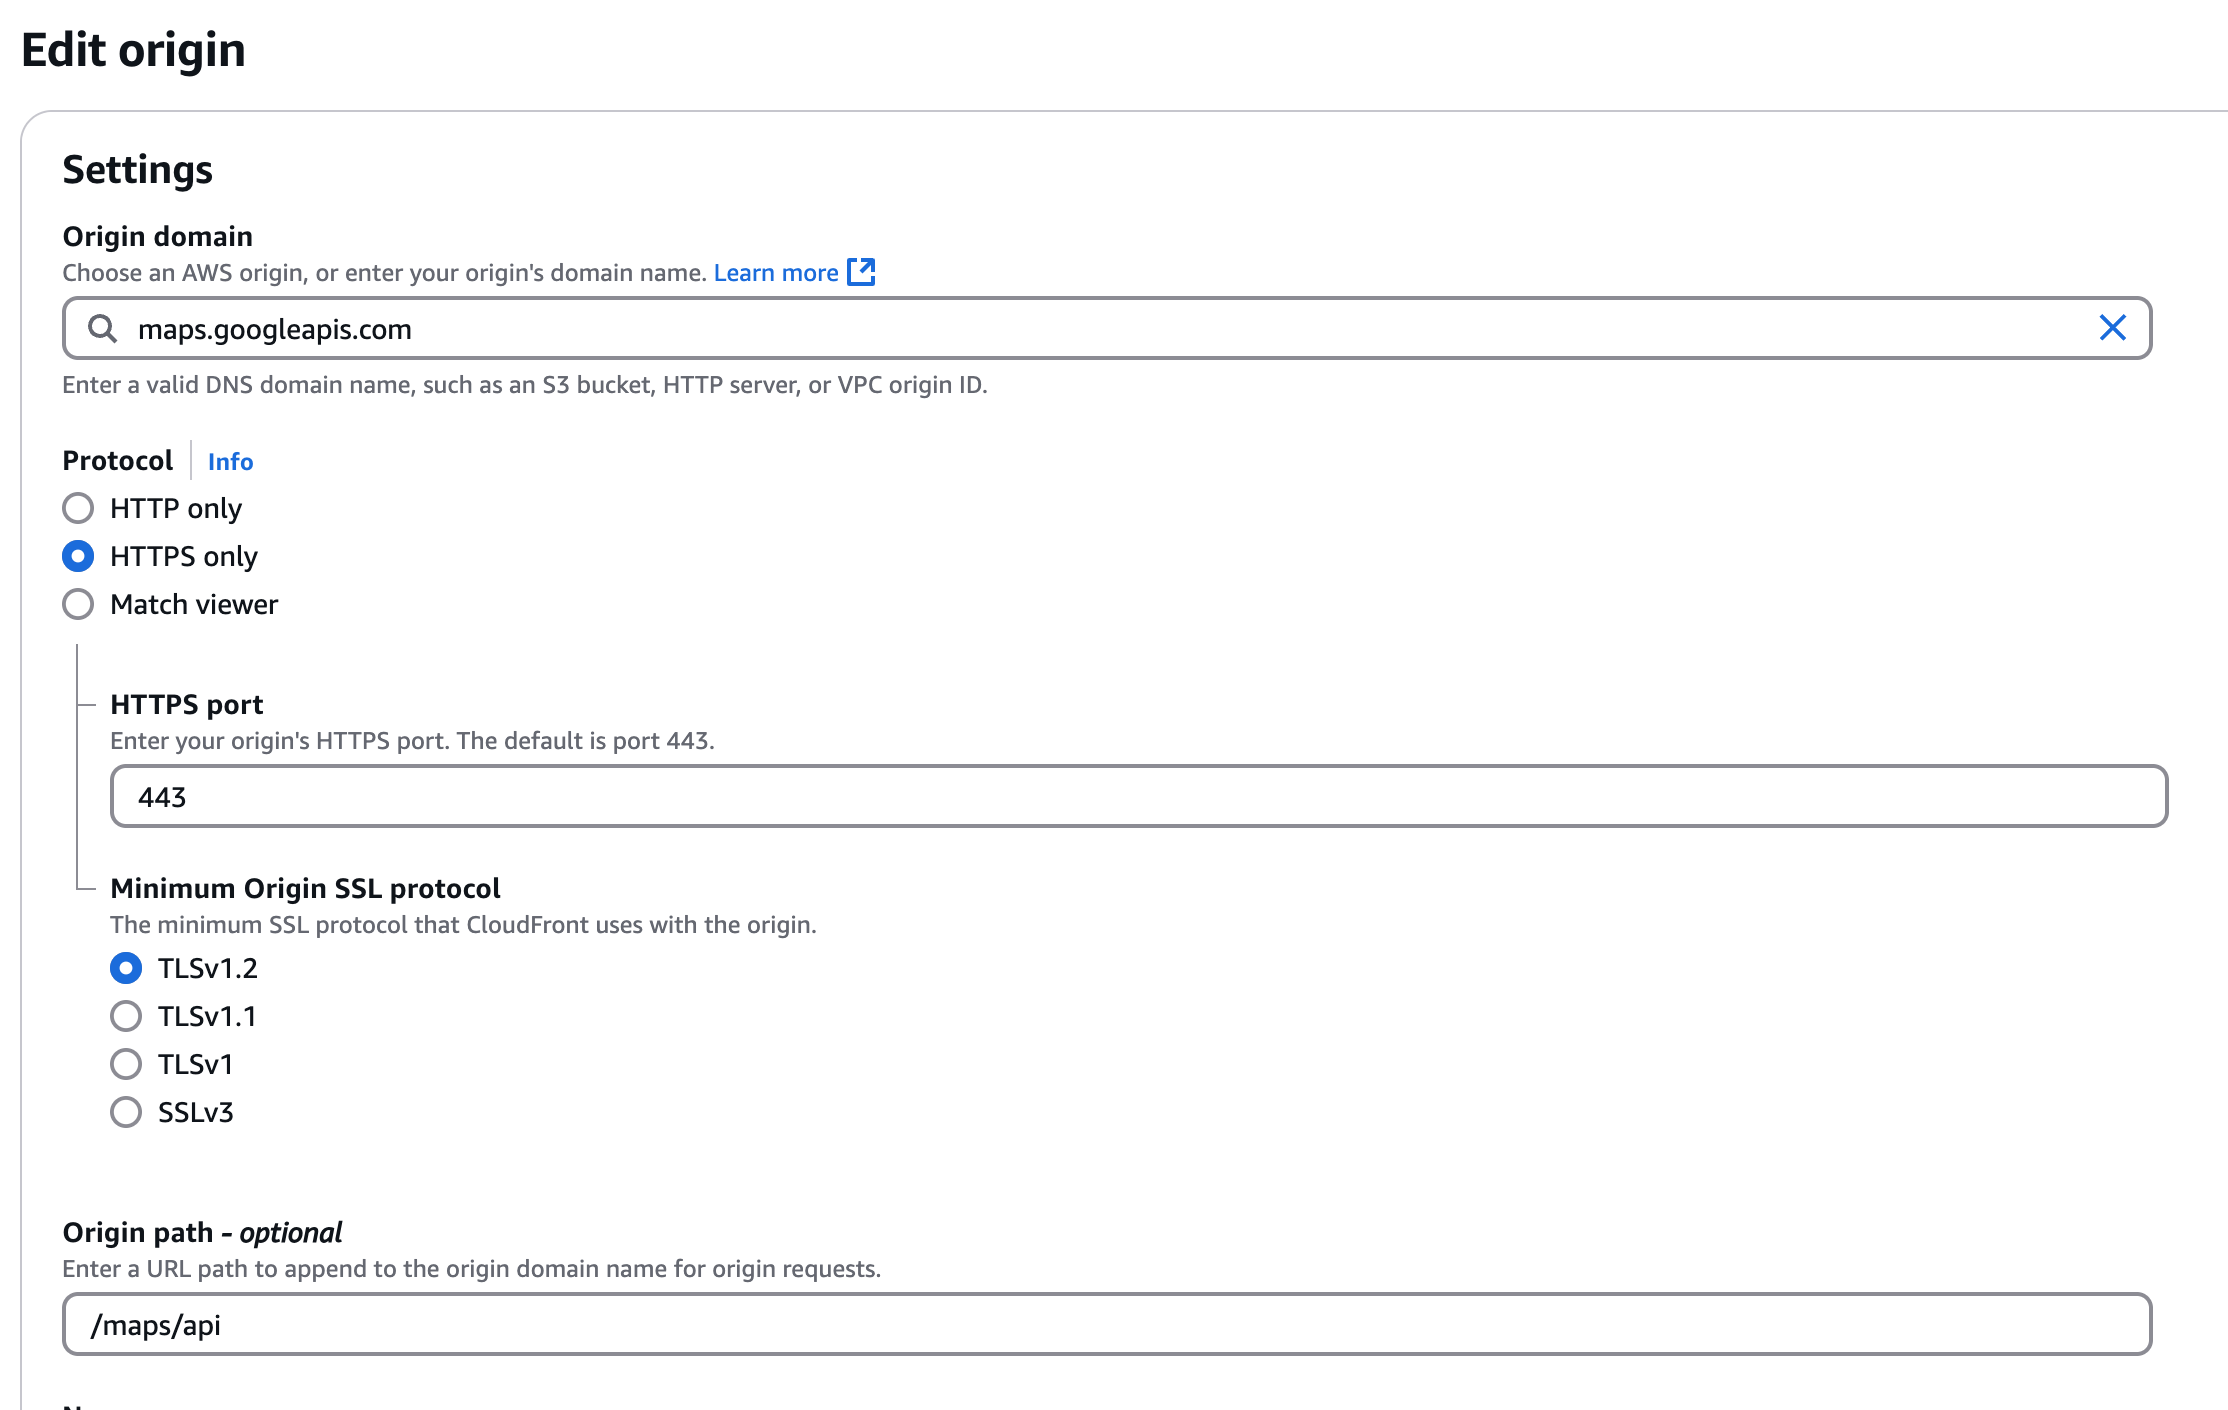The width and height of the screenshot is (2228, 1410).
Task: Select the TLSv1 SSL protocol option
Action: pyautogui.click(x=126, y=1064)
